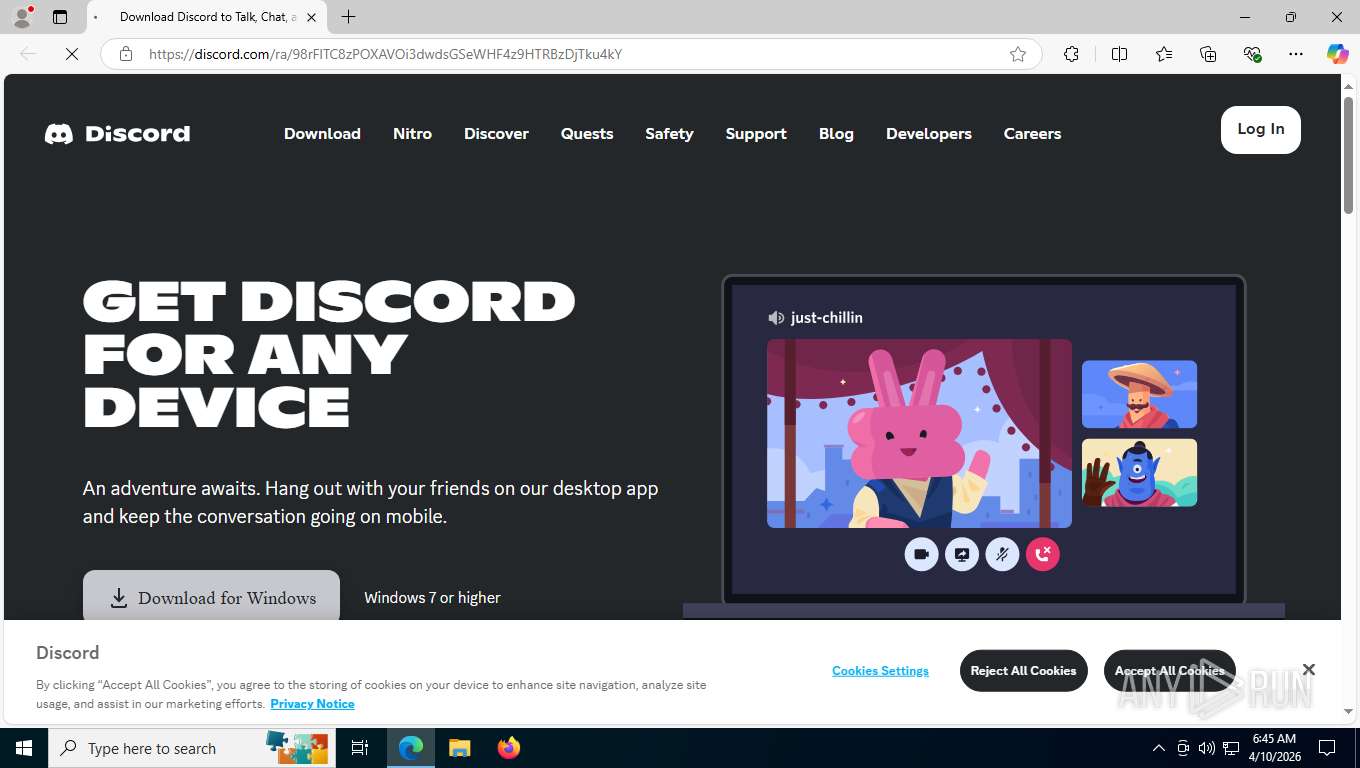The height and width of the screenshot is (768, 1360).
Task: Open the Windows notification center
Action: click(x=1328, y=748)
